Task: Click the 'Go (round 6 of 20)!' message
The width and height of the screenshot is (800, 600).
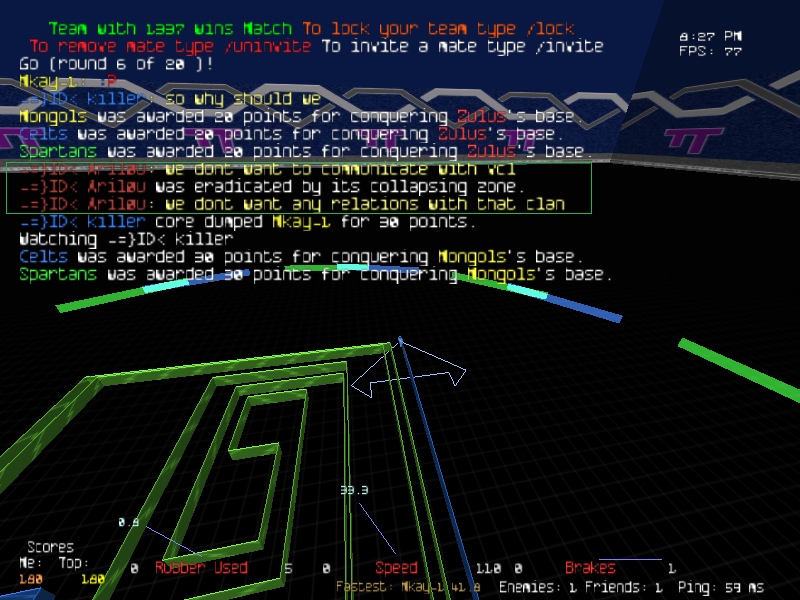Action: click(116, 63)
